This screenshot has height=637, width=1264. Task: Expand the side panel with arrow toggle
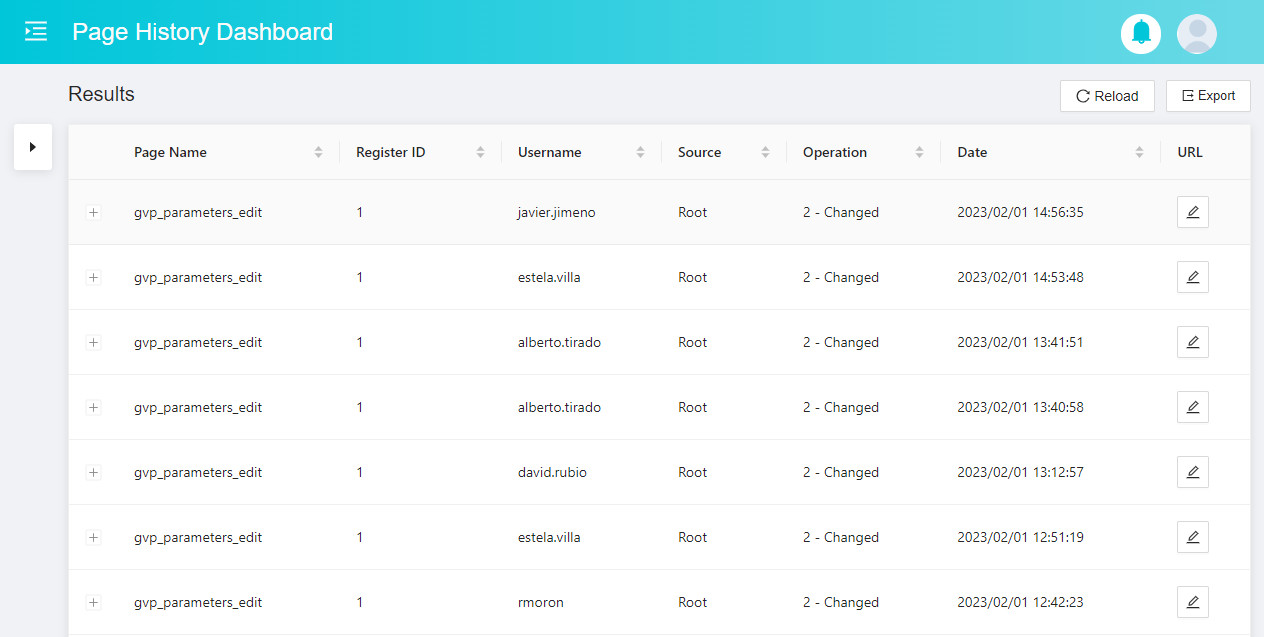[33, 147]
